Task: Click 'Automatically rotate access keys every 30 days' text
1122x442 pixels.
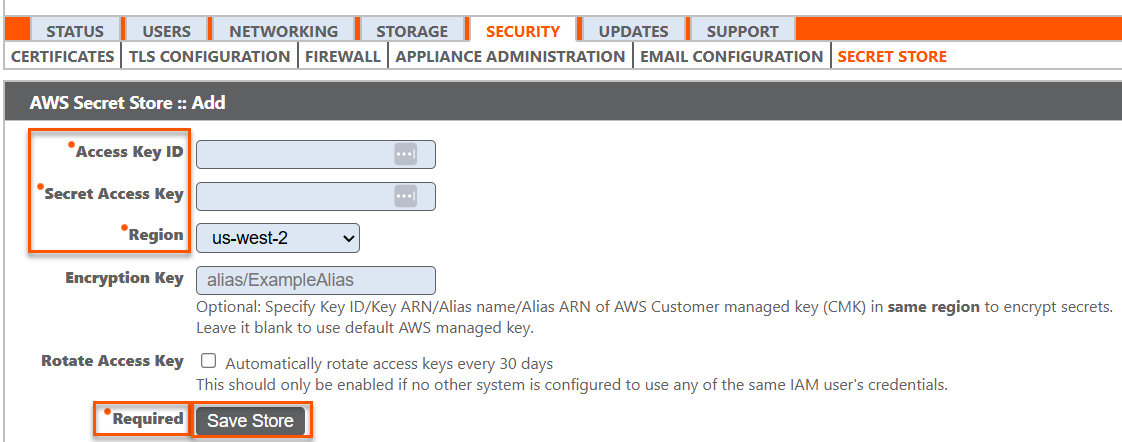Action: pos(389,363)
